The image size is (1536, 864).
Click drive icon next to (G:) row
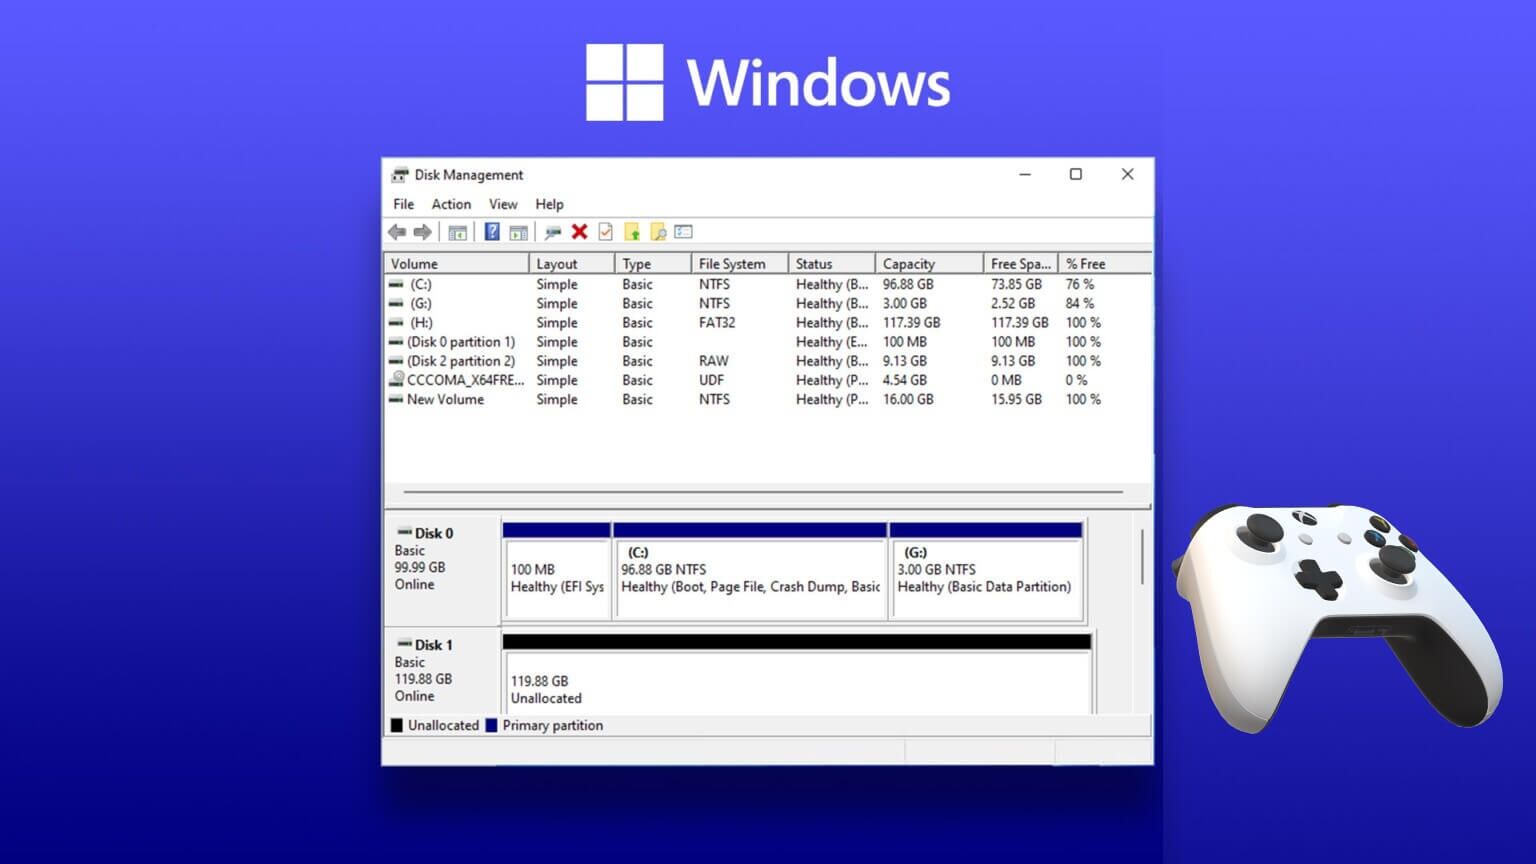pyautogui.click(x=397, y=304)
